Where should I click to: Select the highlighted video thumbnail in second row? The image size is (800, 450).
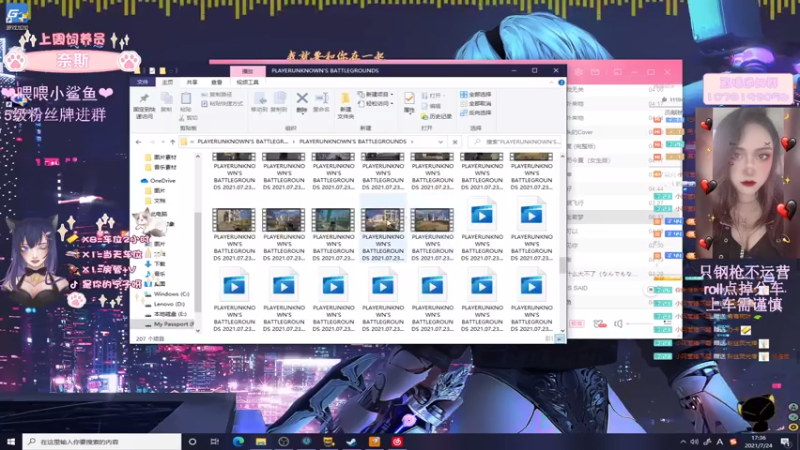tap(383, 220)
